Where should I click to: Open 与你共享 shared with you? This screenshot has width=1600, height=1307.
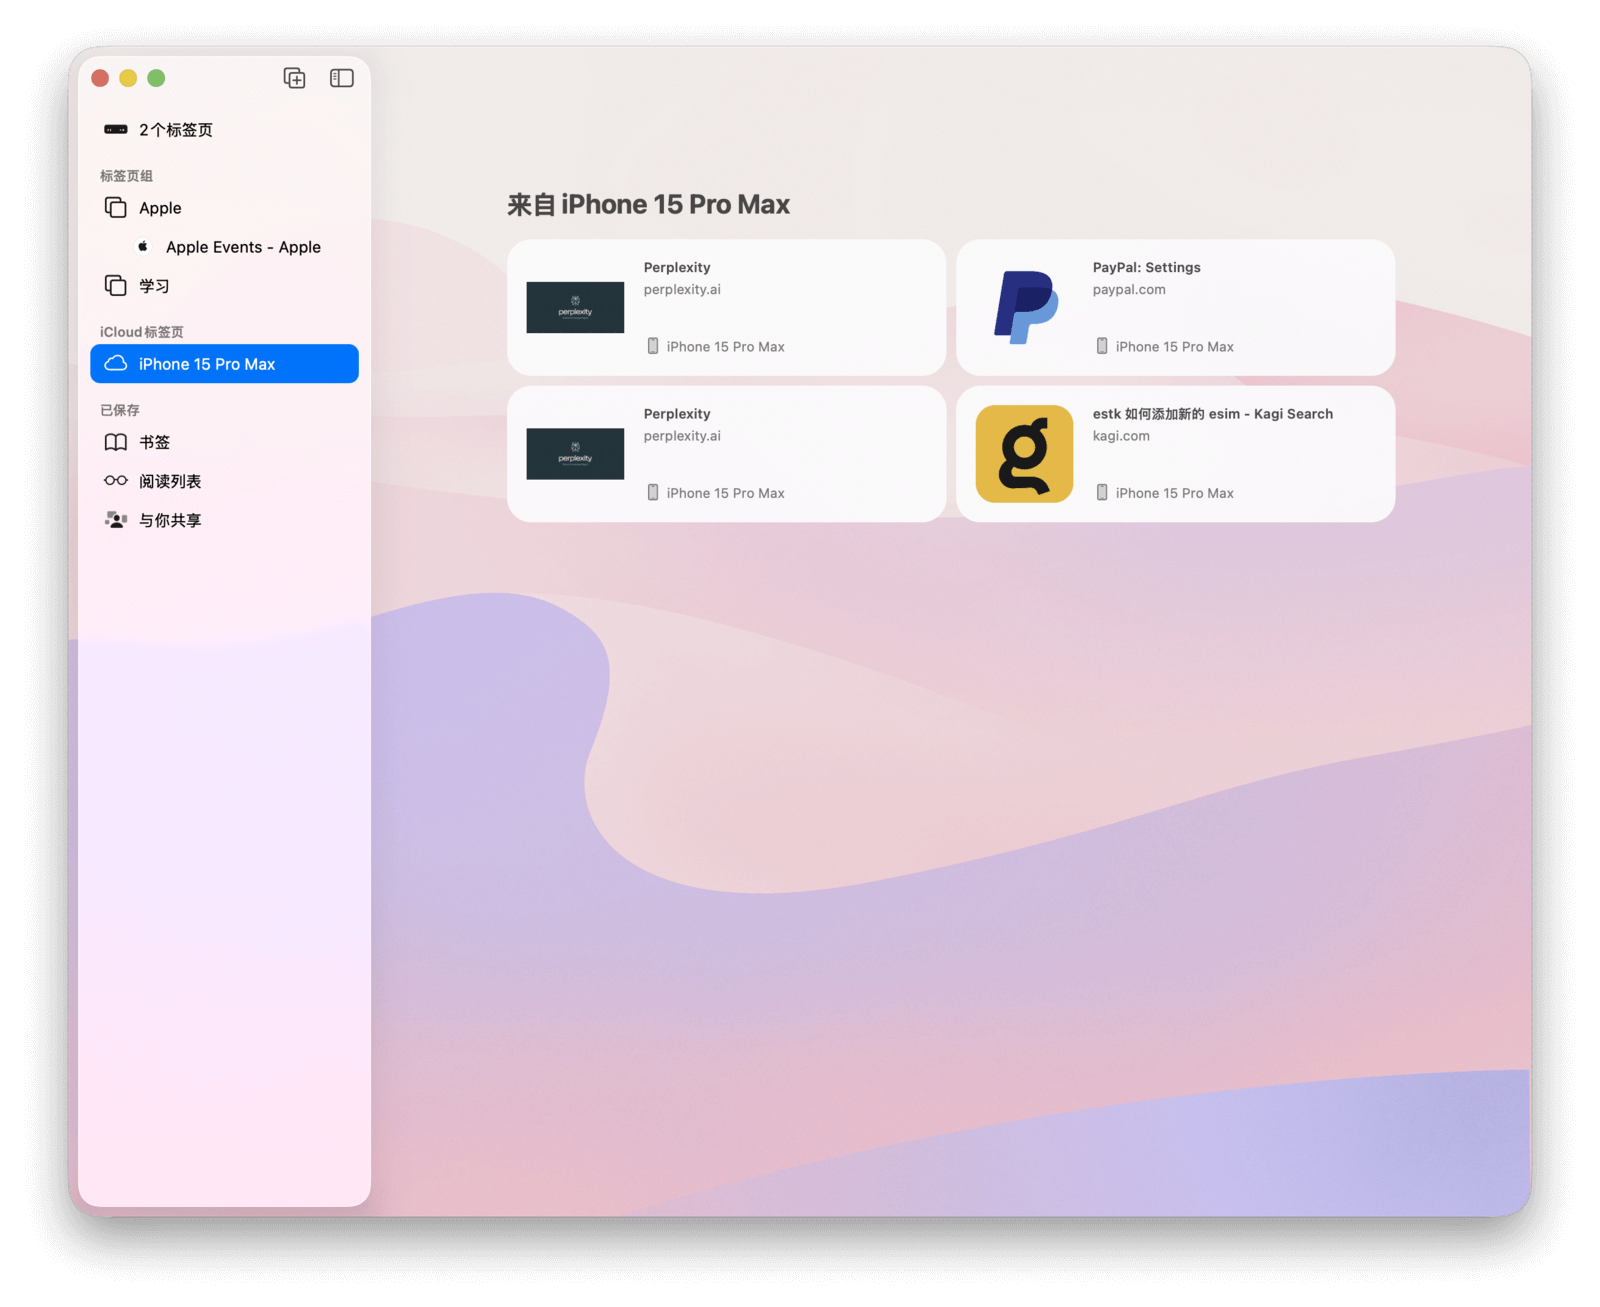coord(169,520)
